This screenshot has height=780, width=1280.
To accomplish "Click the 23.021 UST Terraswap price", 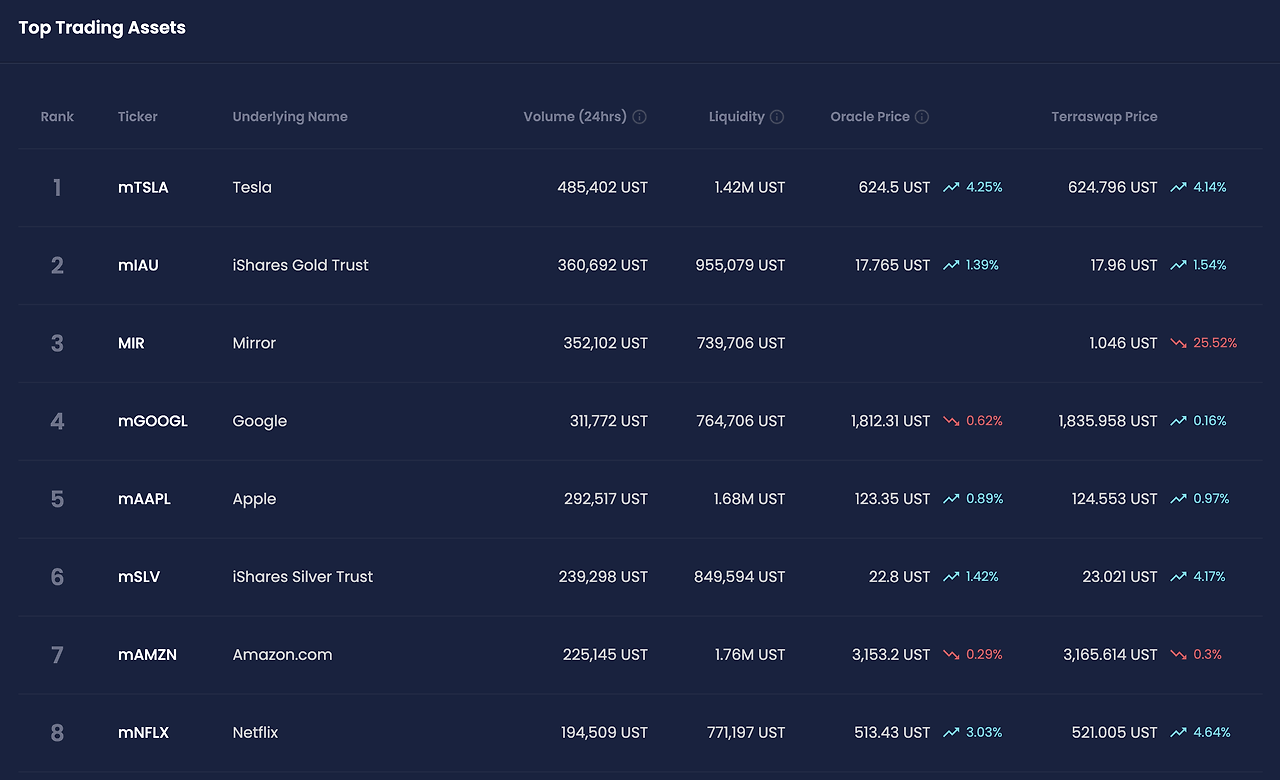I will click(x=1120, y=577).
